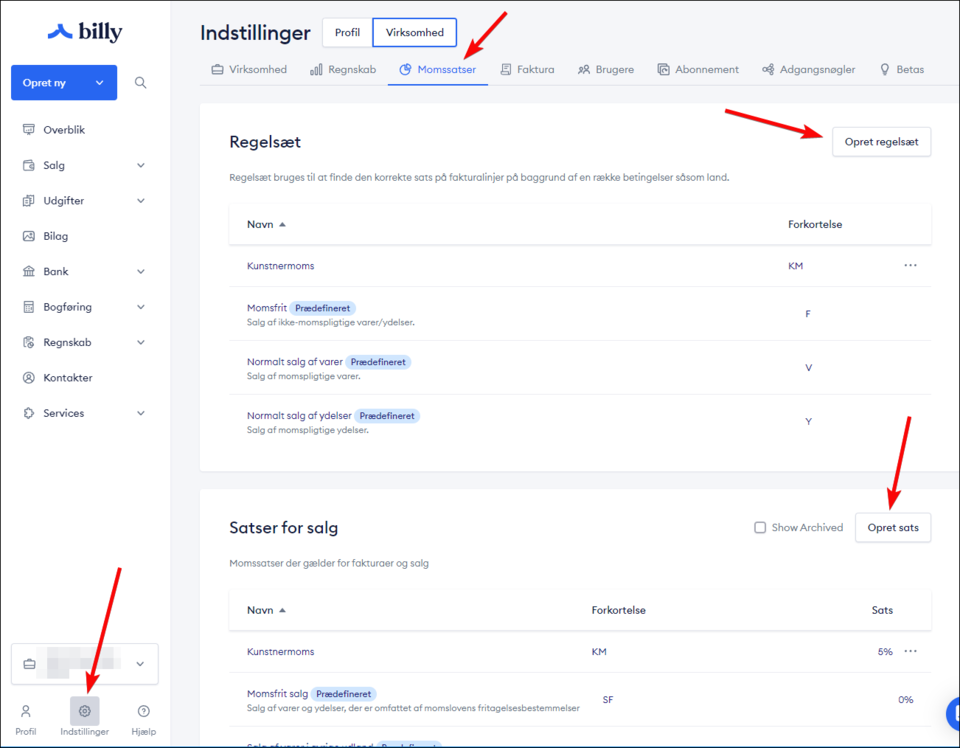This screenshot has width=960, height=748.
Task: Switch to the Profil settings toggle
Action: click(347, 33)
